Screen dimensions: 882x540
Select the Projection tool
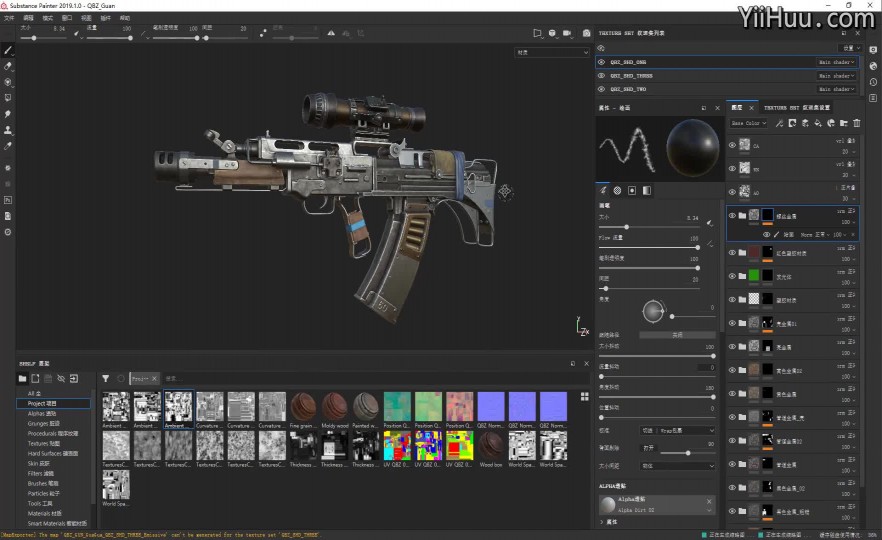(x=8, y=82)
